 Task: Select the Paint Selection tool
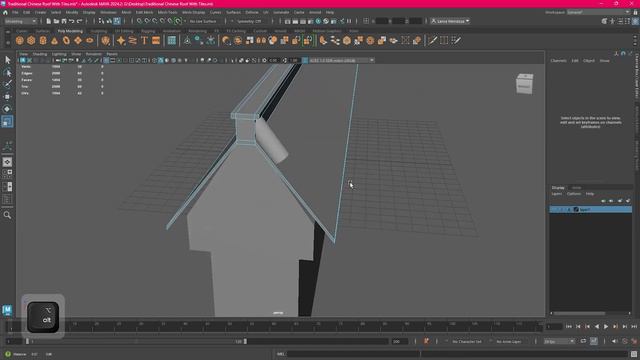7,84
